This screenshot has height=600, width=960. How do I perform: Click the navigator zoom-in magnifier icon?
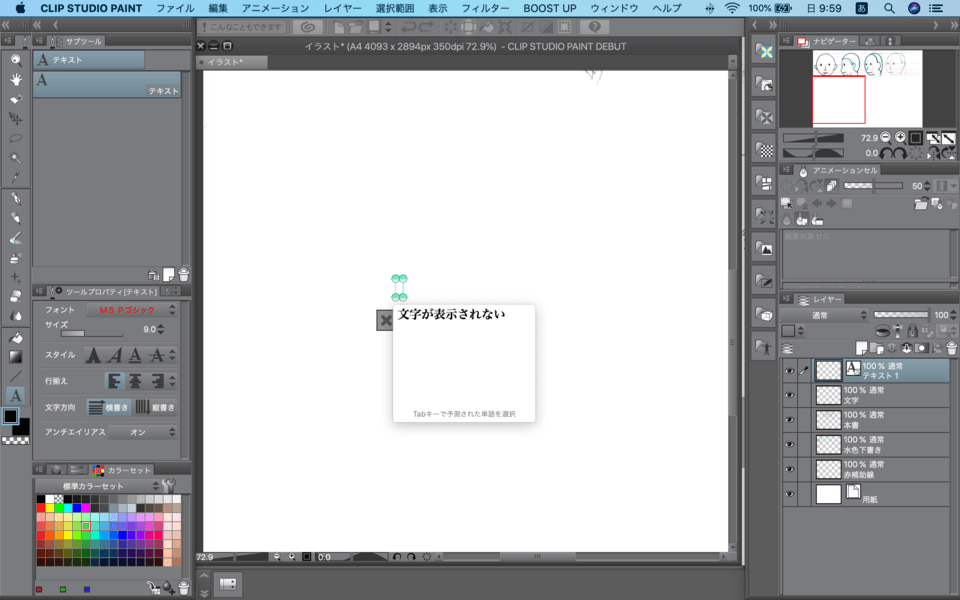click(x=900, y=137)
